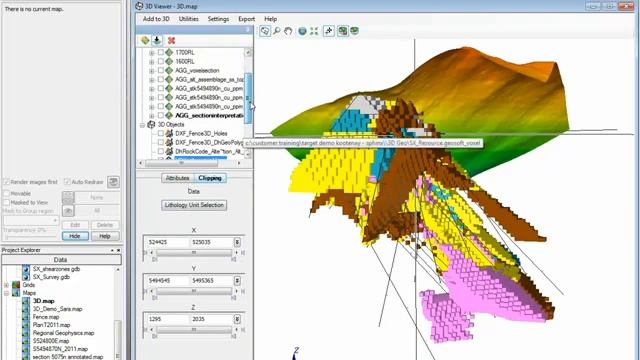Check the AGG_sectioninterpretation checkbox

[x=161, y=116]
